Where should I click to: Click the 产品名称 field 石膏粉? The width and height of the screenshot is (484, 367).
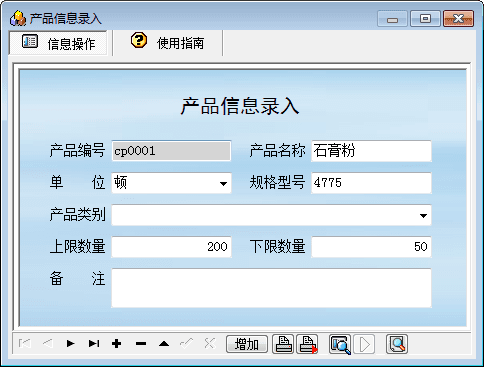pos(371,151)
